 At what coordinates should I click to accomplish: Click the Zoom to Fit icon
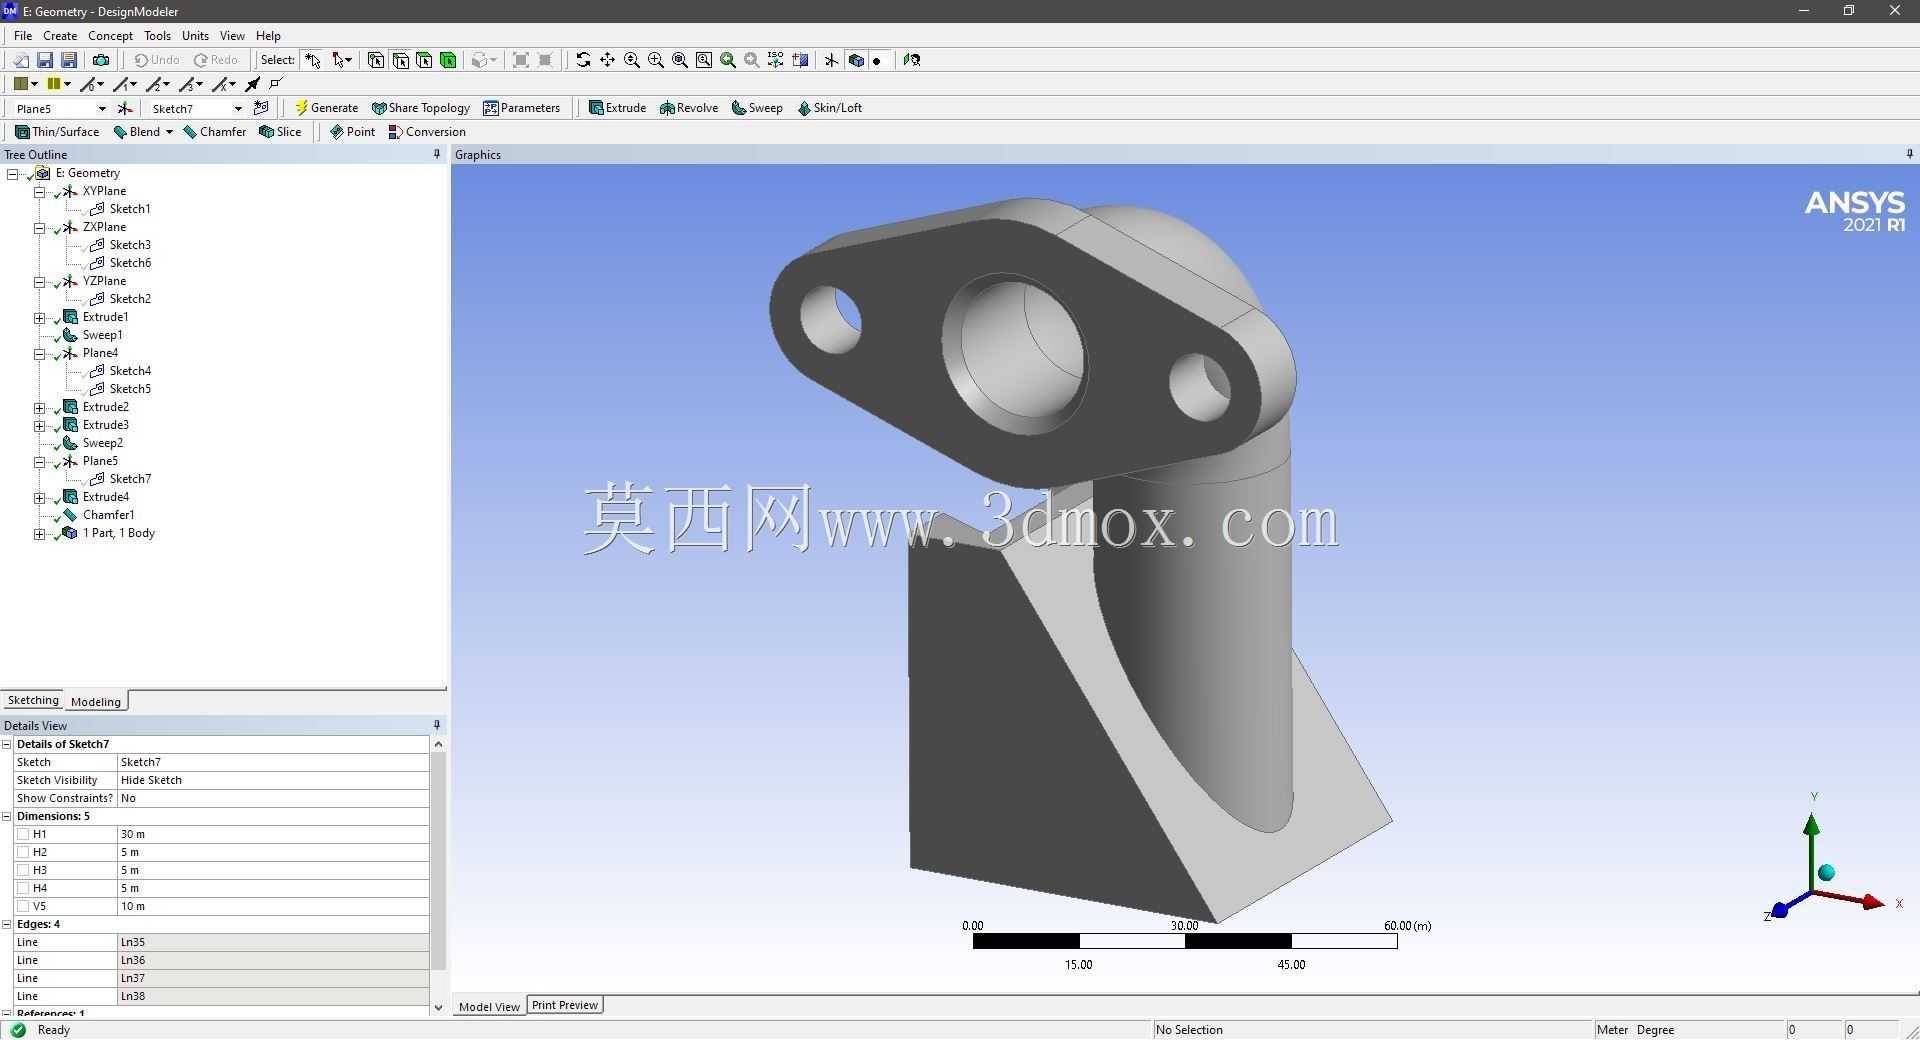coord(680,60)
